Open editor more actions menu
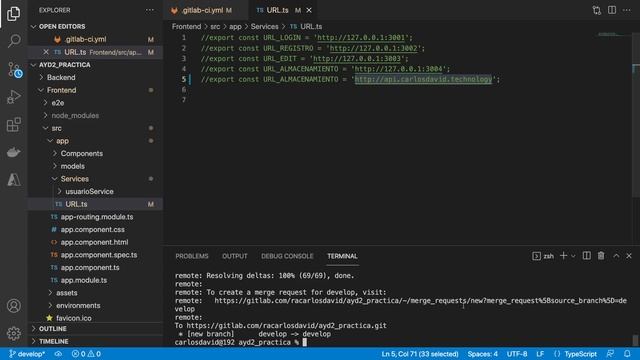Image resolution: width=640 pixels, height=360 pixels. point(627,10)
